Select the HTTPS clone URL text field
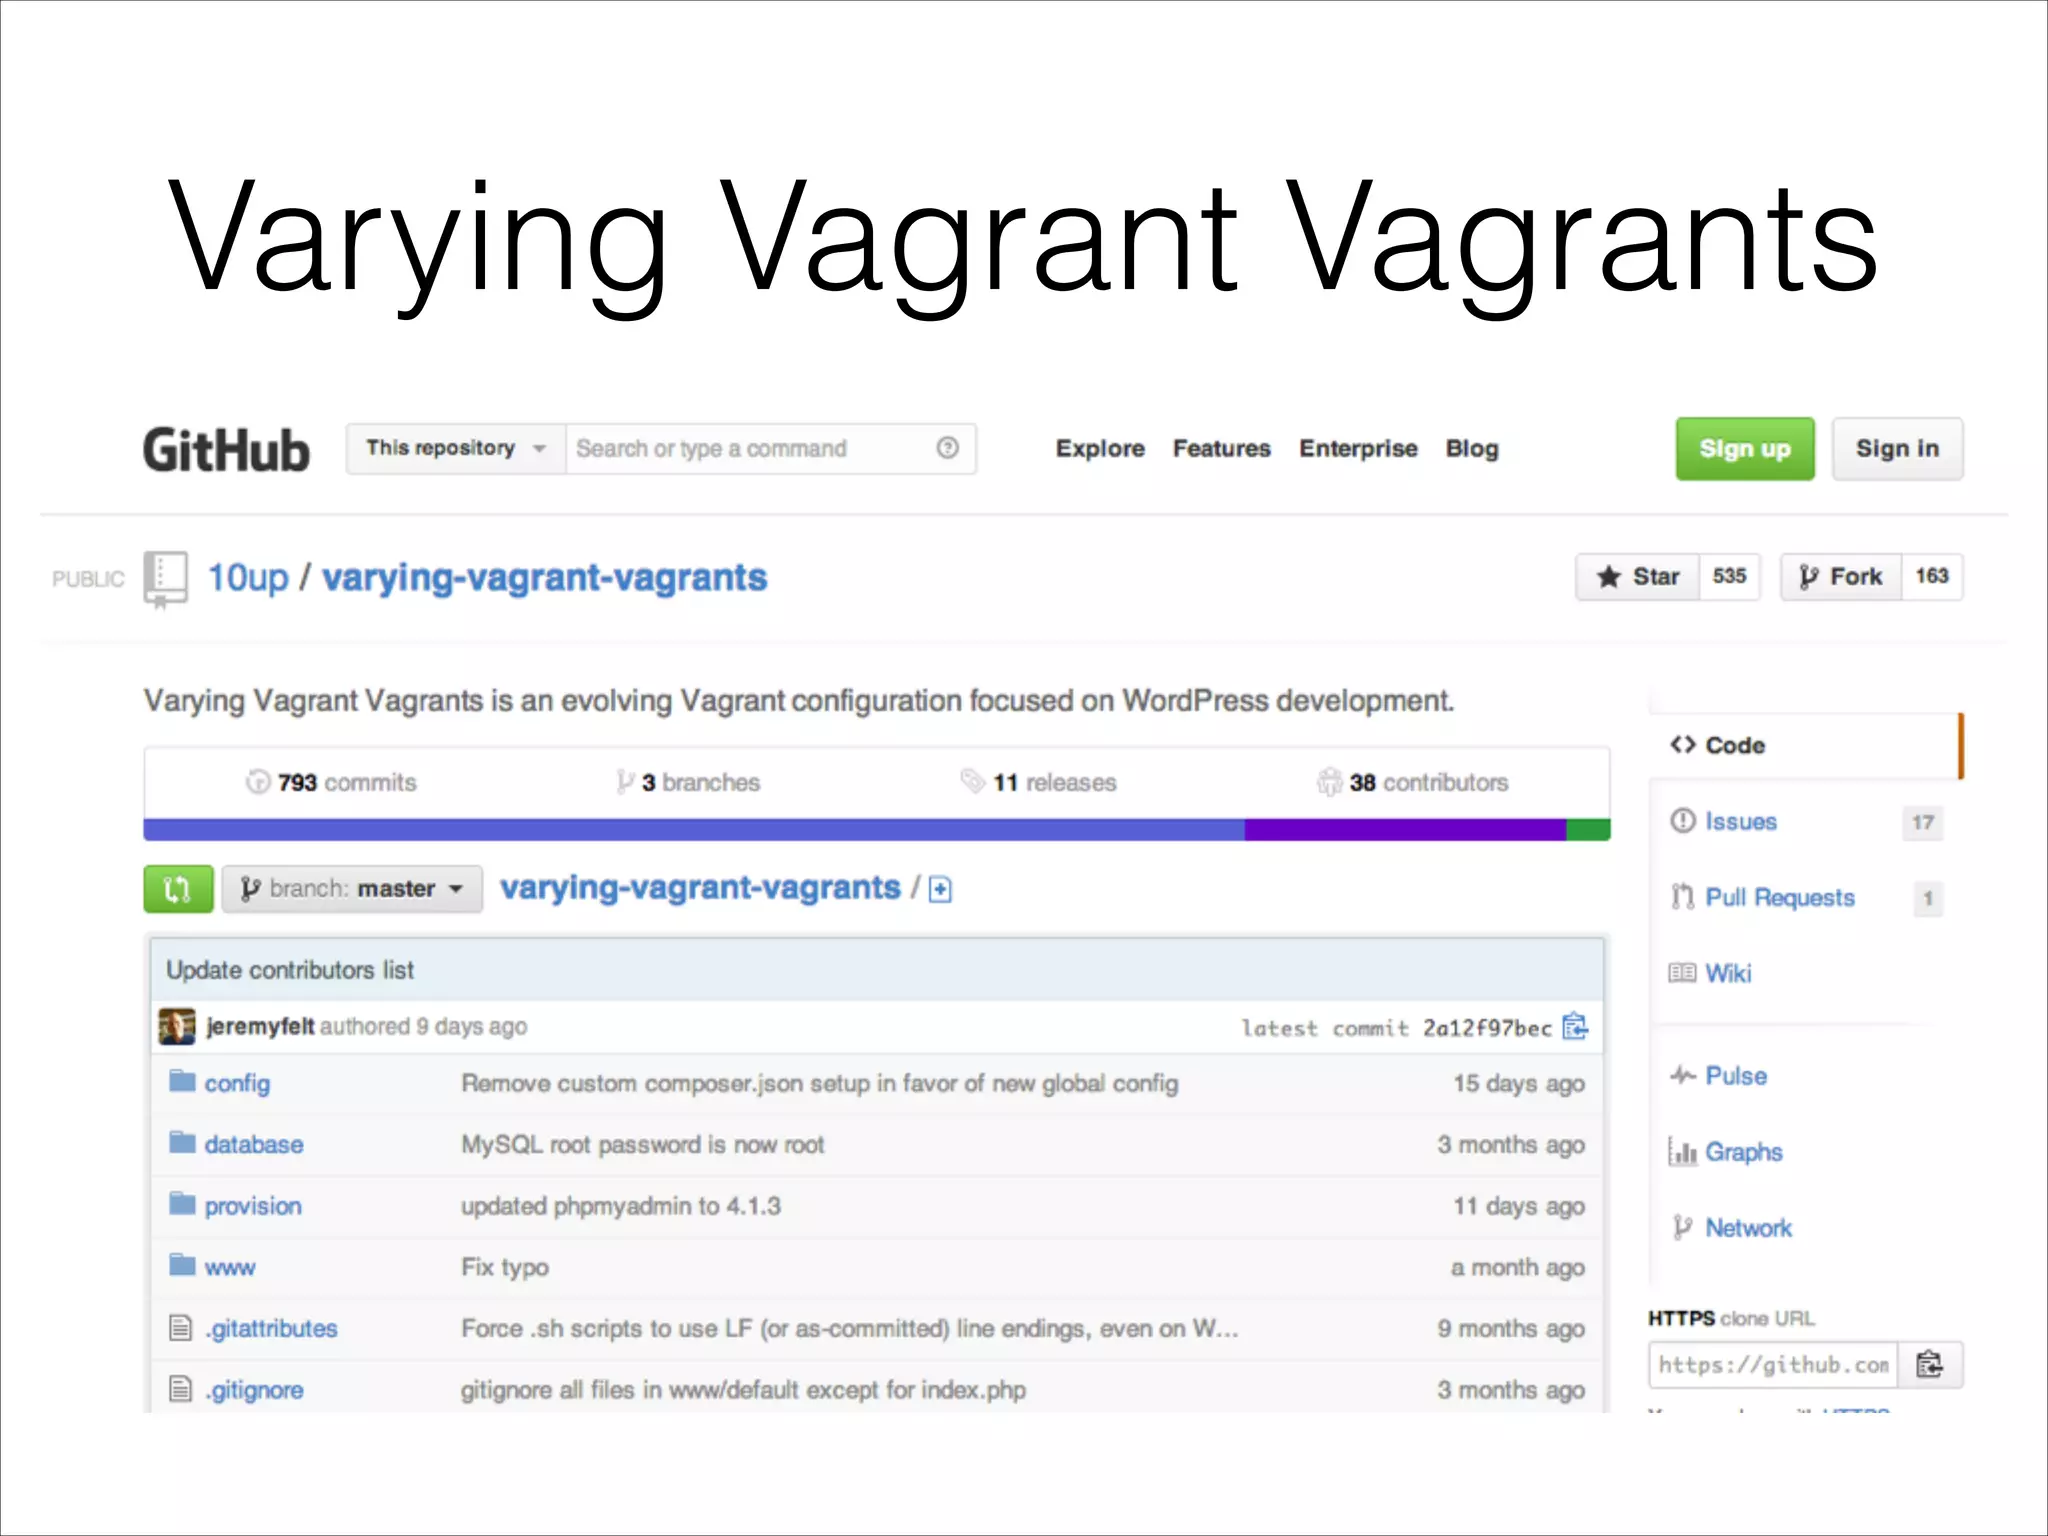This screenshot has width=2048, height=1536. tap(1774, 1365)
